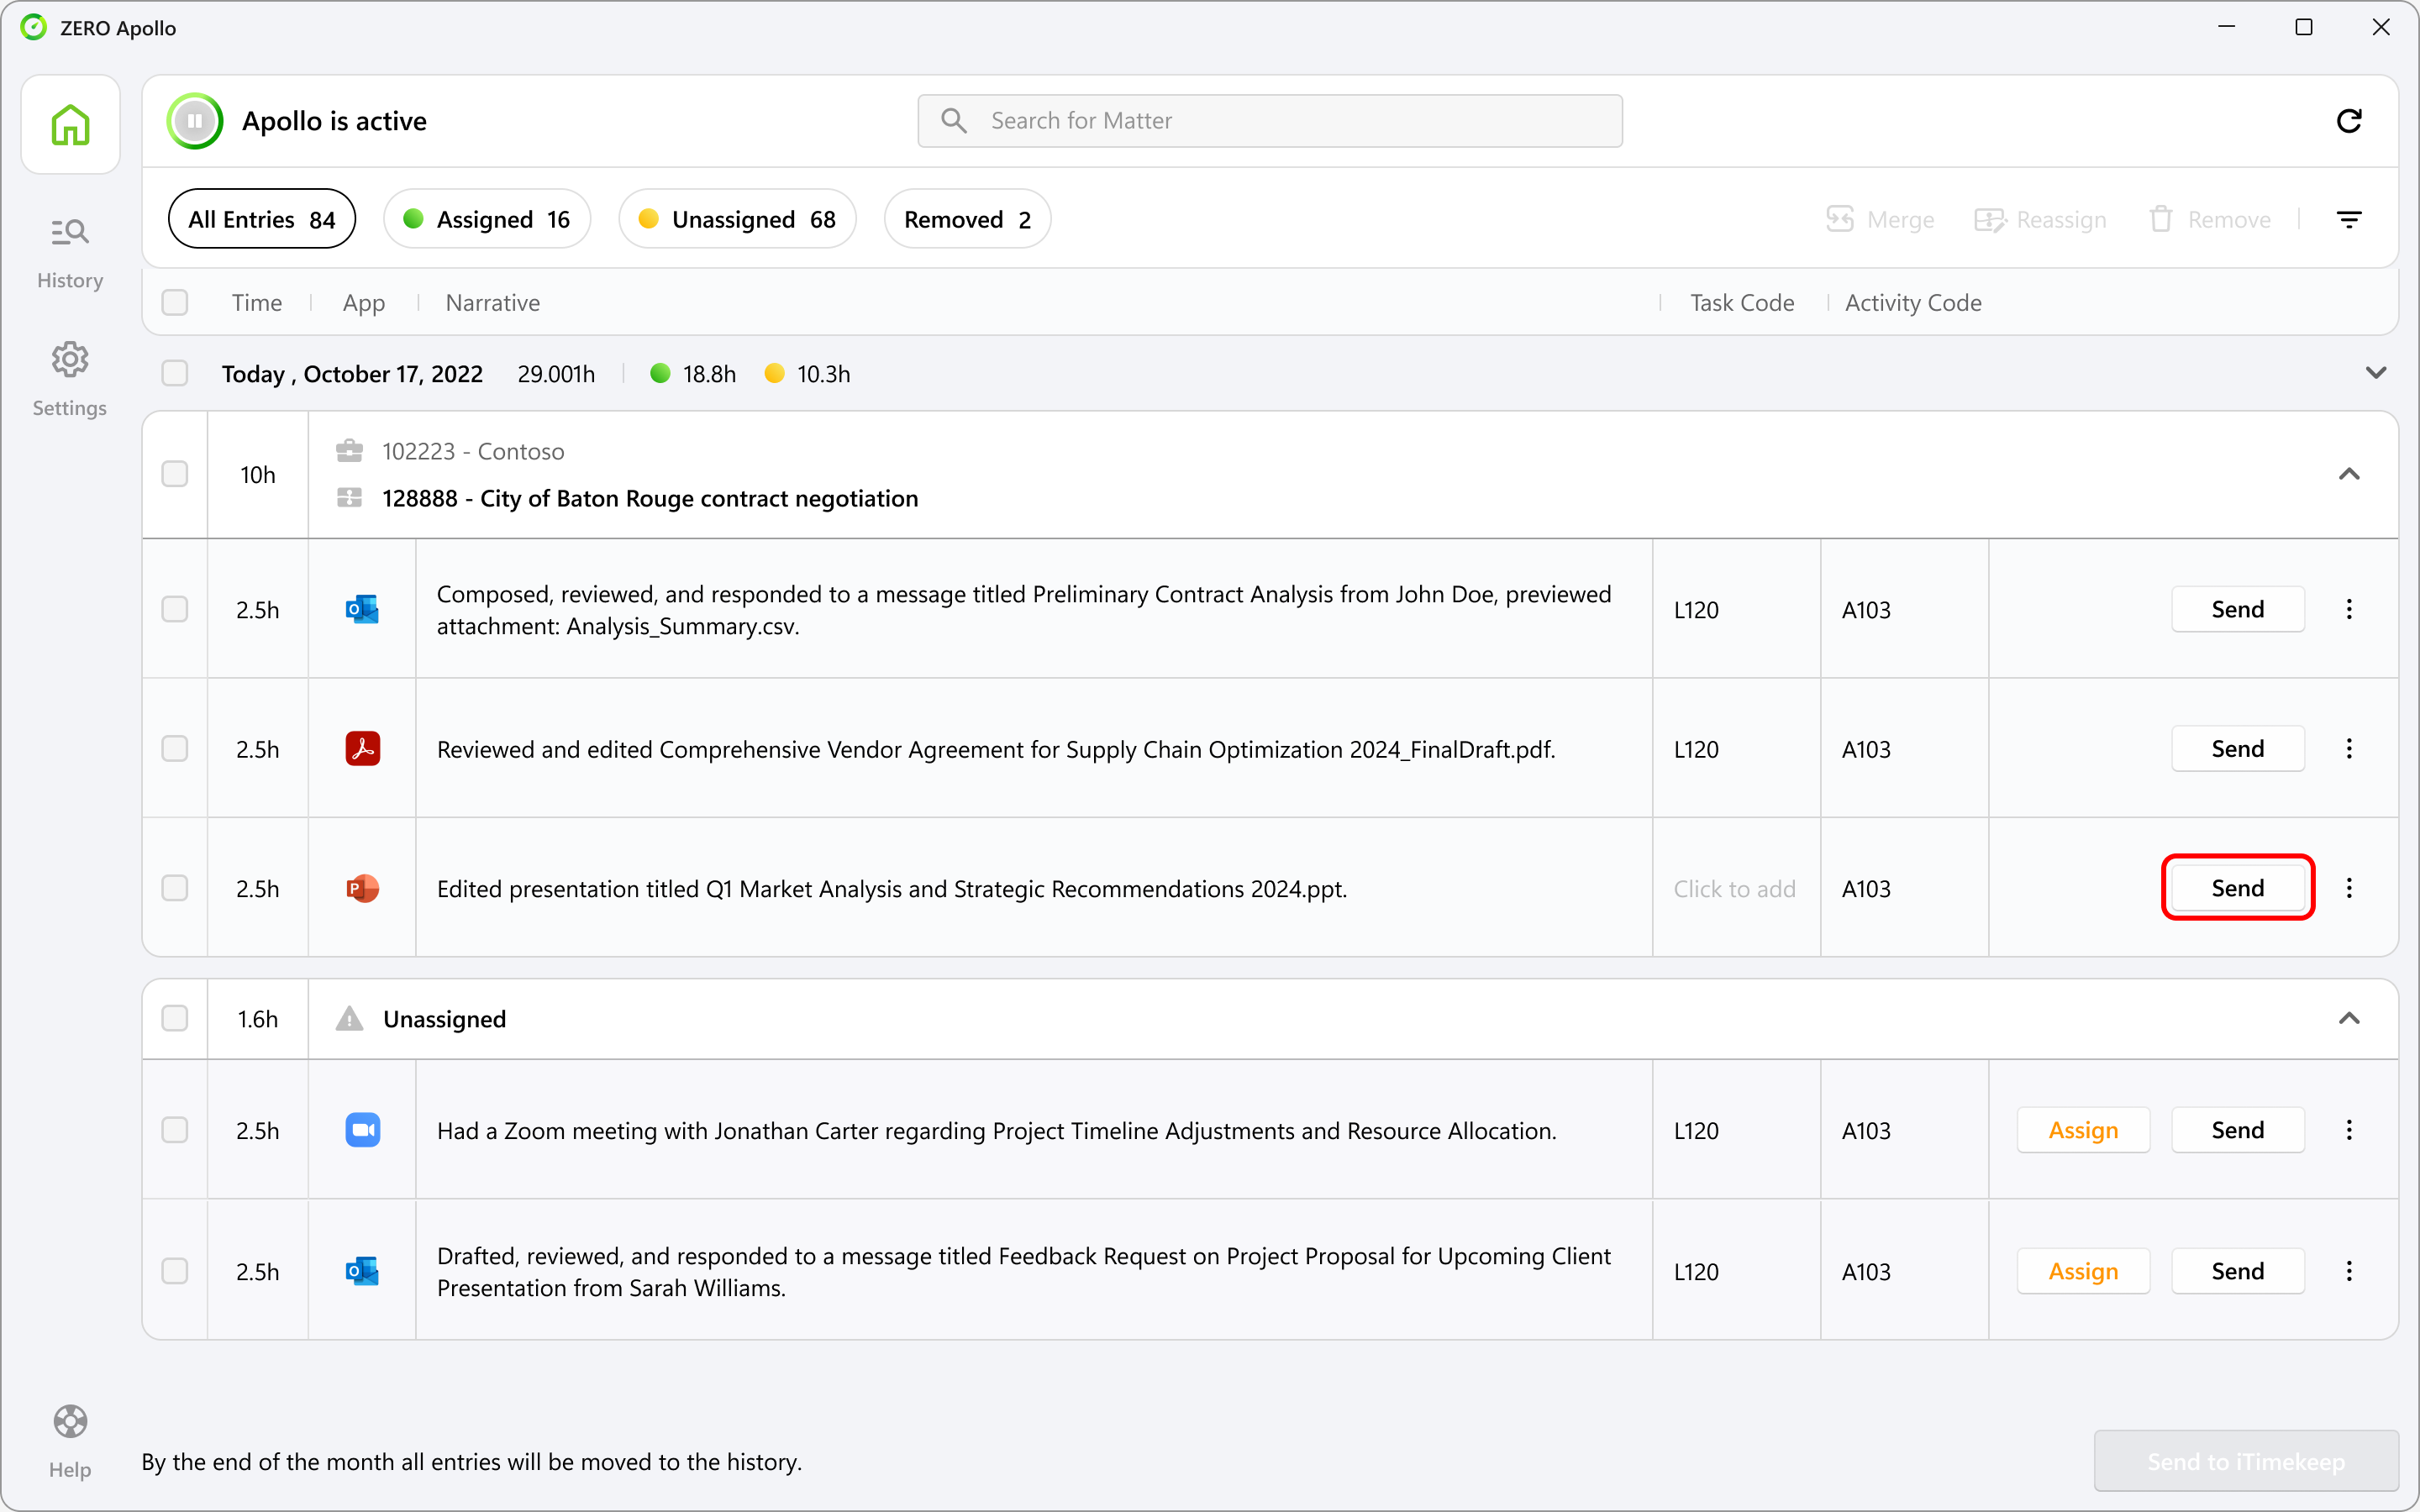Image resolution: width=2420 pixels, height=1512 pixels.
Task: Switch to the Assigned entries tab
Action: point(487,218)
